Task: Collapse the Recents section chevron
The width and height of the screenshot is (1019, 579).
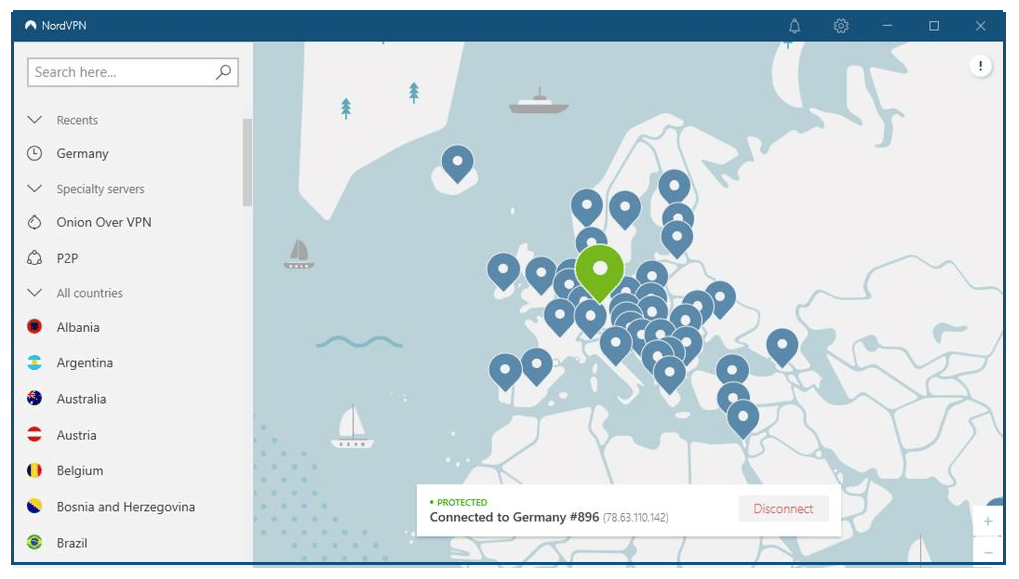Action: (35, 120)
